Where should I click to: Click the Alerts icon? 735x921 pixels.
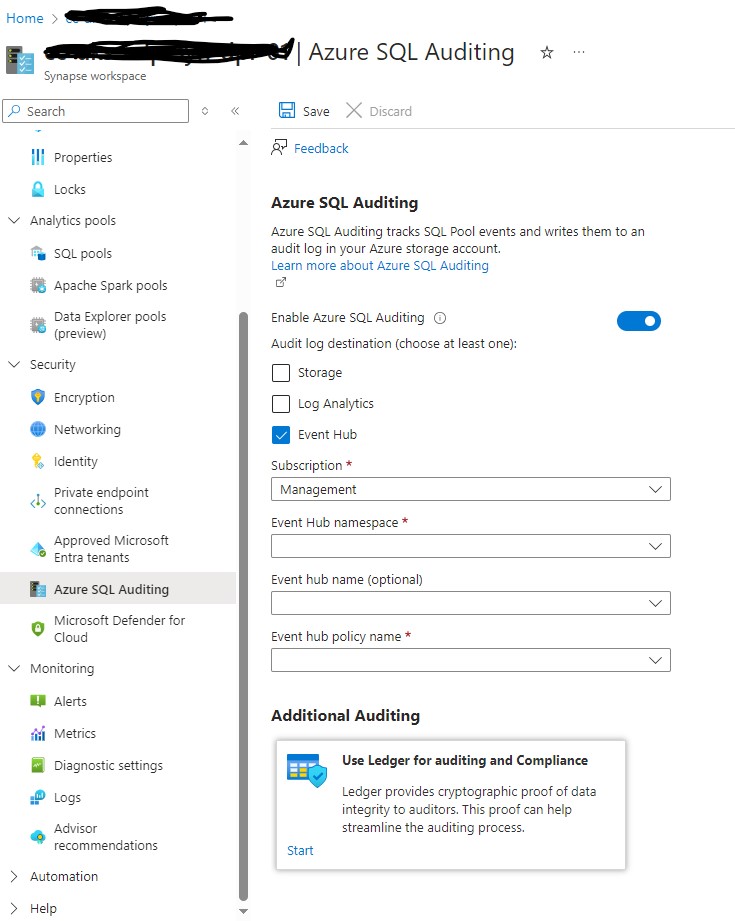pos(38,701)
